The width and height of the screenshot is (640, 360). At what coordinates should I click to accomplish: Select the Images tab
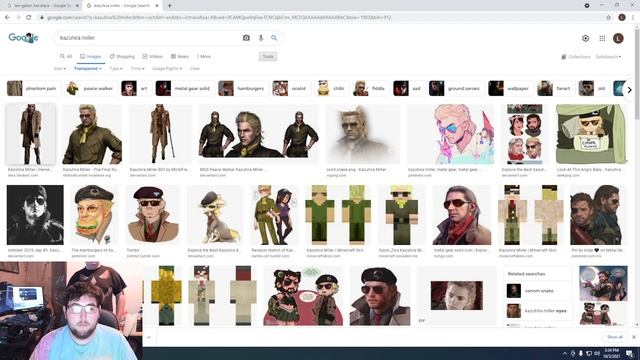pyautogui.click(x=91, y=56)
